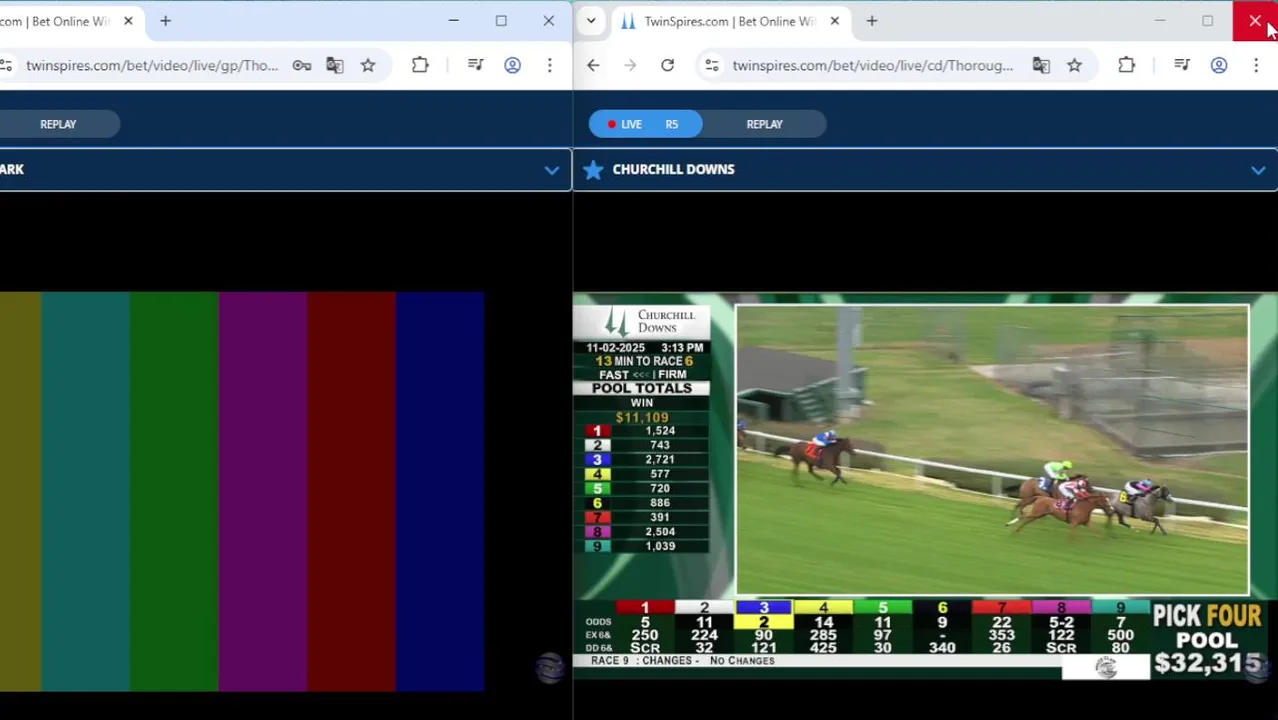Screen dimensions: 1278x720
Task: Select the TwinSpires.com tab in right window
Action: (730, 21)
